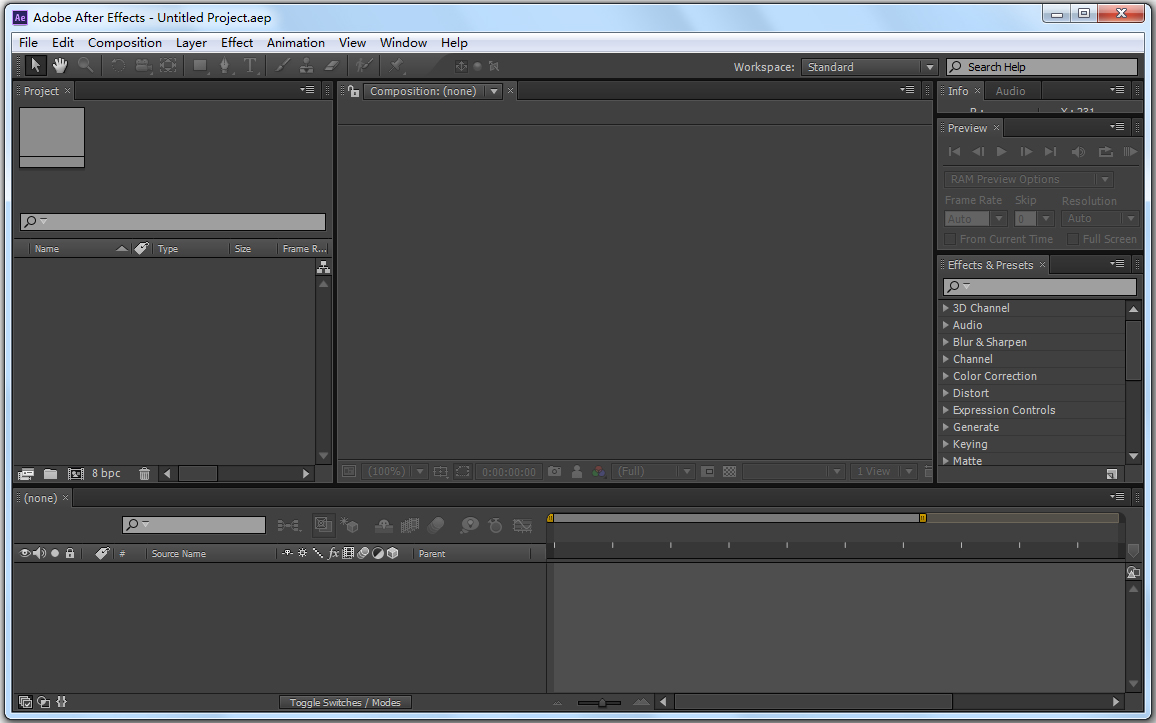Toggle the Frame Blending icon in timeline
Screen dimensions: 1156x723
409,525
